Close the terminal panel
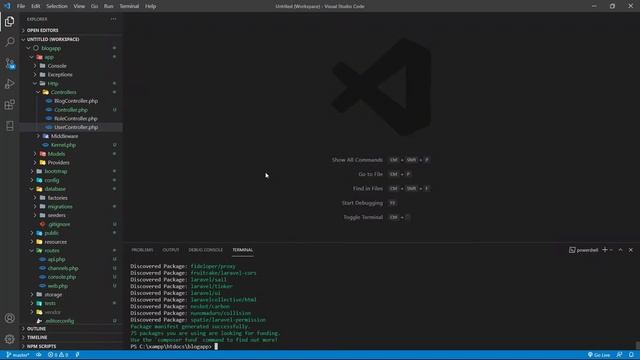 tap(631, 250)
